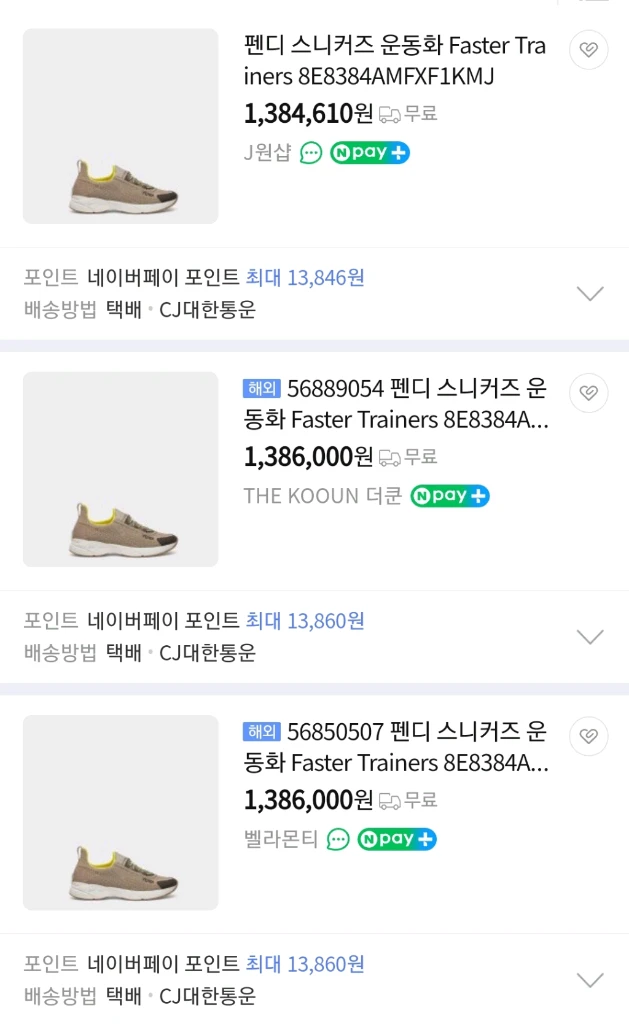Visit the 벨라몬티 seller store

click(x=281, y=839)
